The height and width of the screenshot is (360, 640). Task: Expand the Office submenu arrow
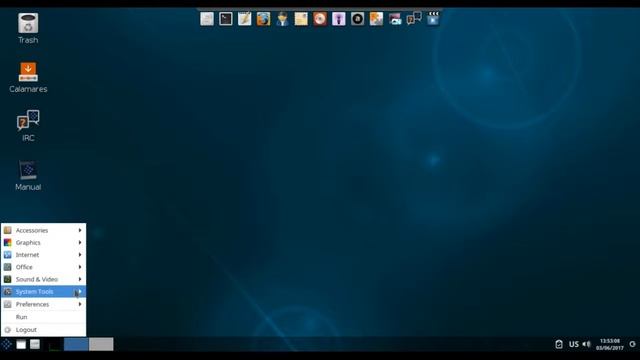[x=80, y=267]
